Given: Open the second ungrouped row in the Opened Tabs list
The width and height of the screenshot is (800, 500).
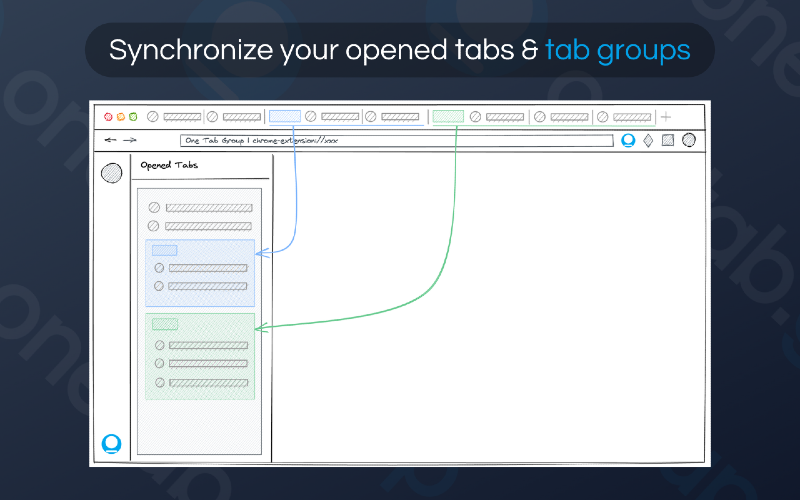Looking at the screenshot, I should (200, 226).
